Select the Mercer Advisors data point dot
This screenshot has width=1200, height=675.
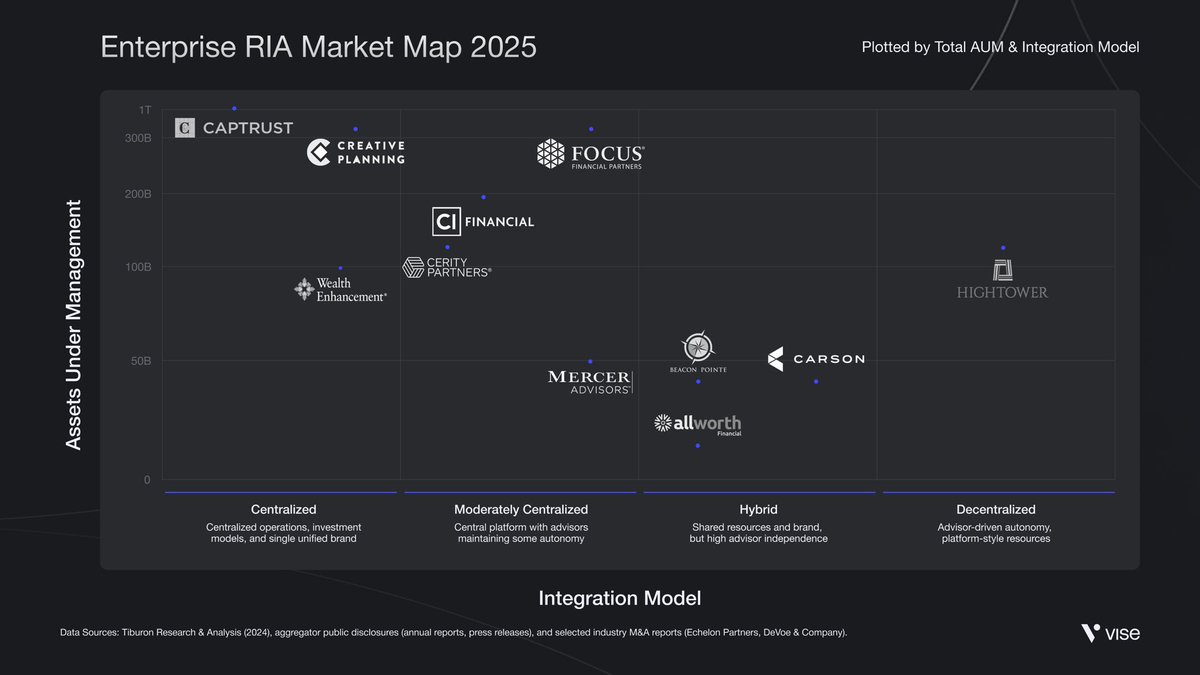pos(590,361)
